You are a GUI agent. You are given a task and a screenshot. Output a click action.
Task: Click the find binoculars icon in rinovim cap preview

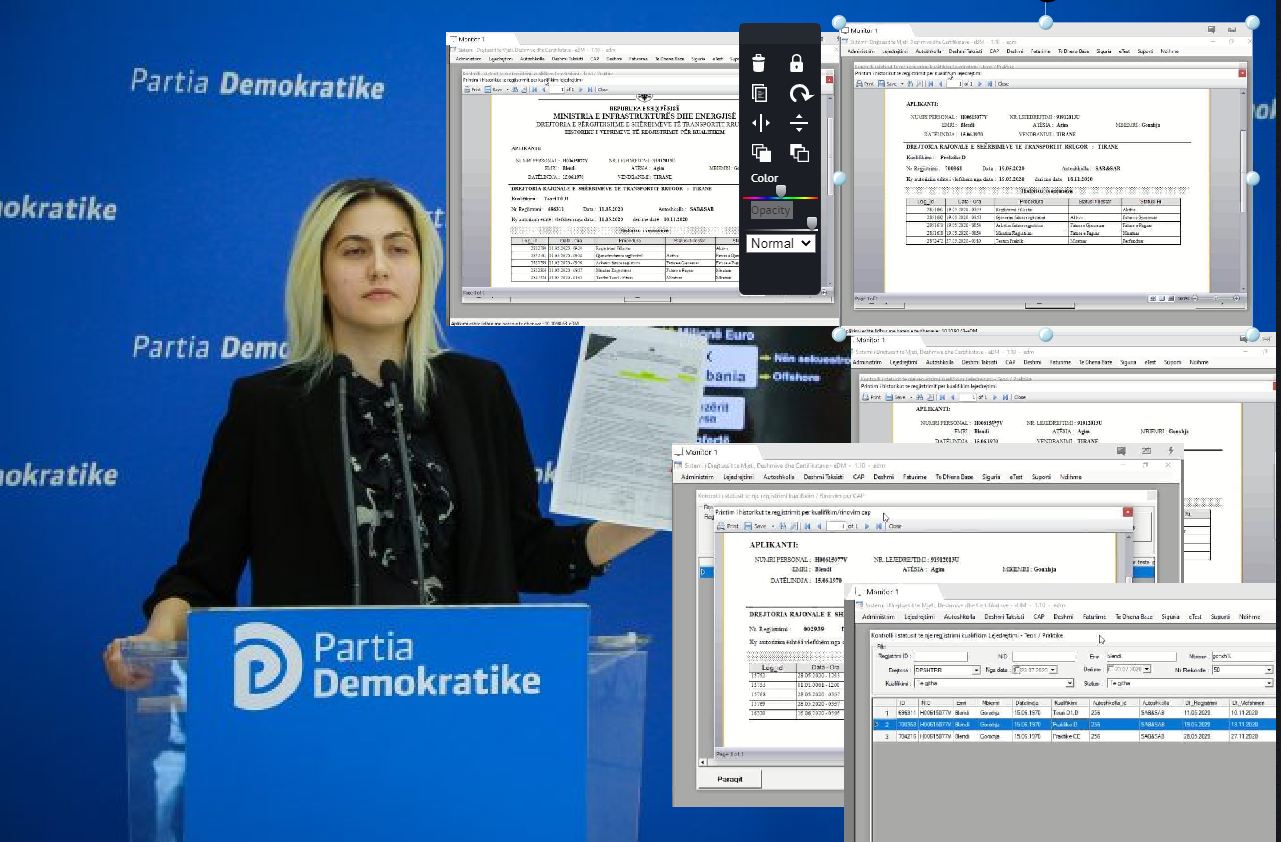783,526
